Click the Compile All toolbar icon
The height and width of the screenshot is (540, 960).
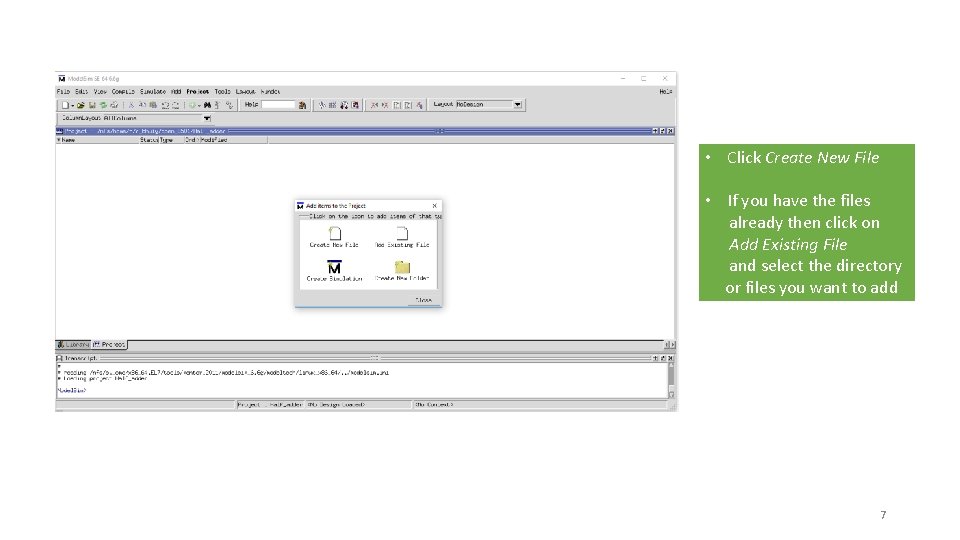coord(332,105)
